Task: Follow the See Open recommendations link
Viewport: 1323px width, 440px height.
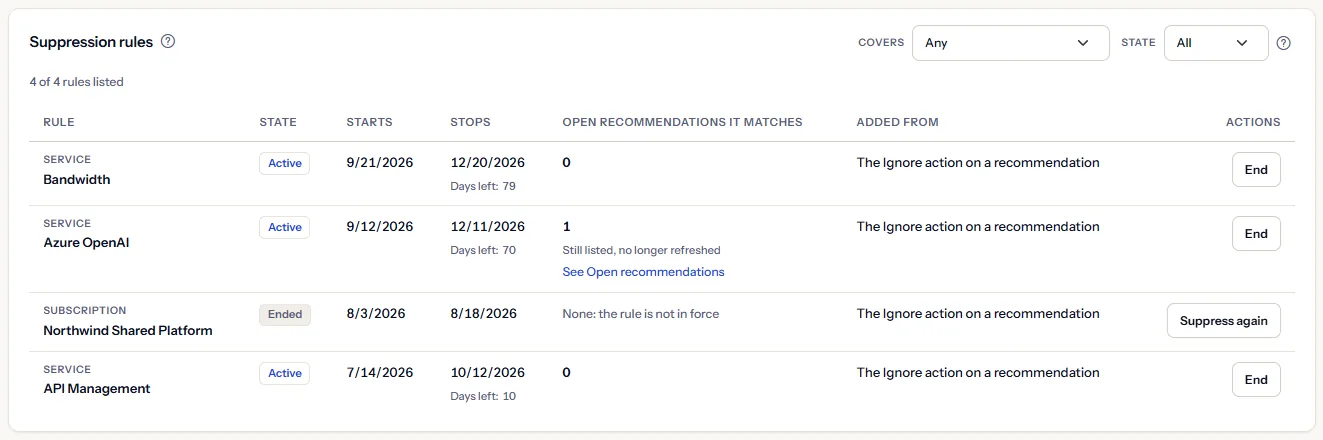Action: [643, 272]
